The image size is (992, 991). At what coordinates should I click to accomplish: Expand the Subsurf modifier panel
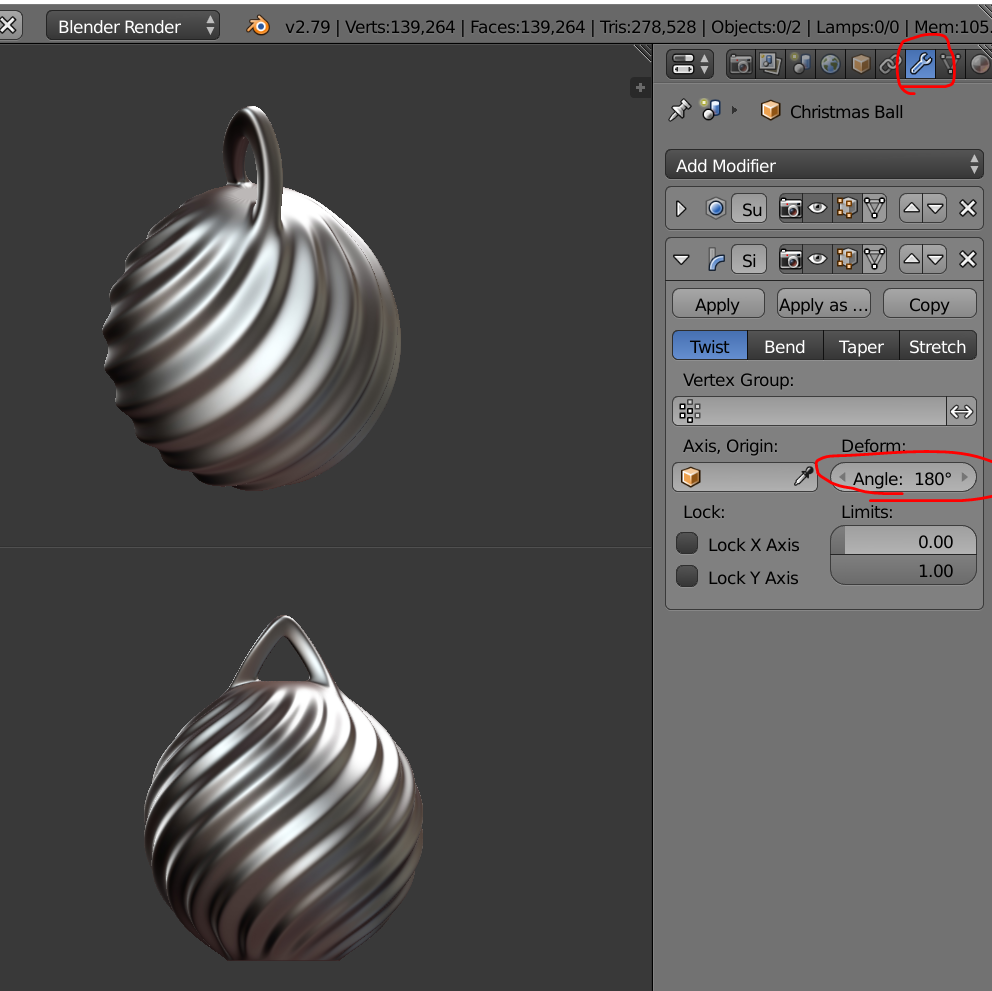(681, 208)
